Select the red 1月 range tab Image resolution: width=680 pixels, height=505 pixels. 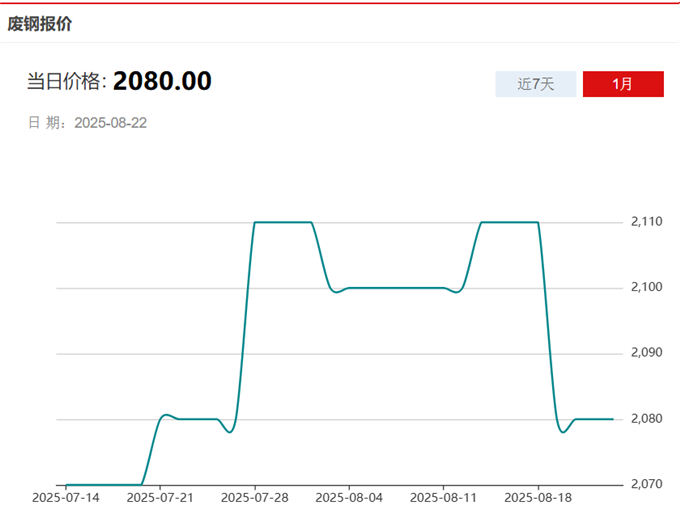622,84
